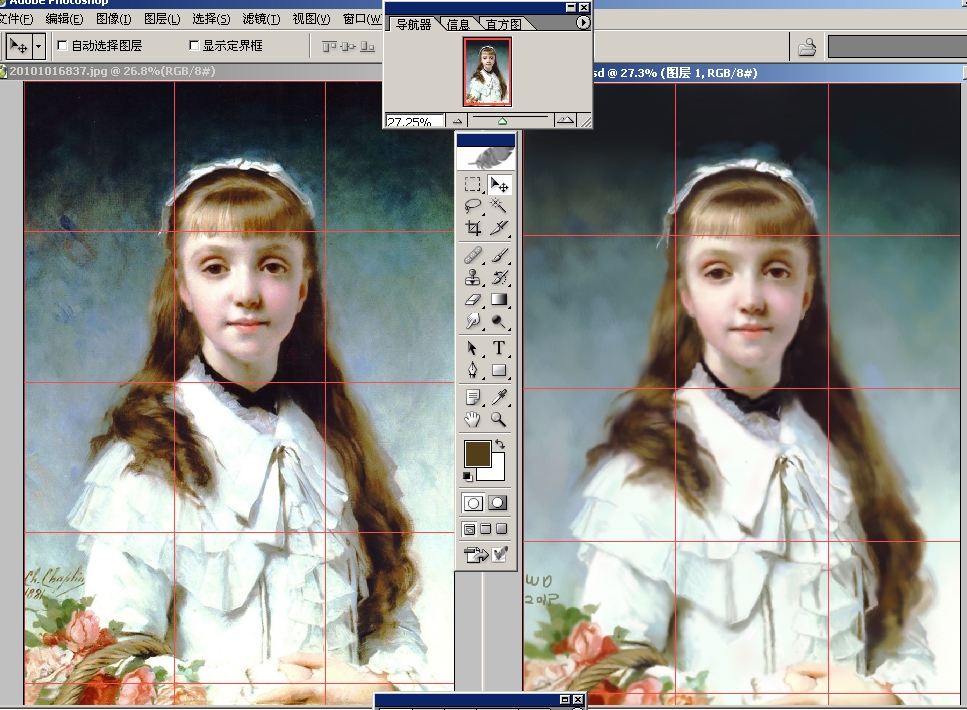The width and height of the screenshot is (967, 710).
Task: Select the Path Selection tool
Action: (473, 349)
